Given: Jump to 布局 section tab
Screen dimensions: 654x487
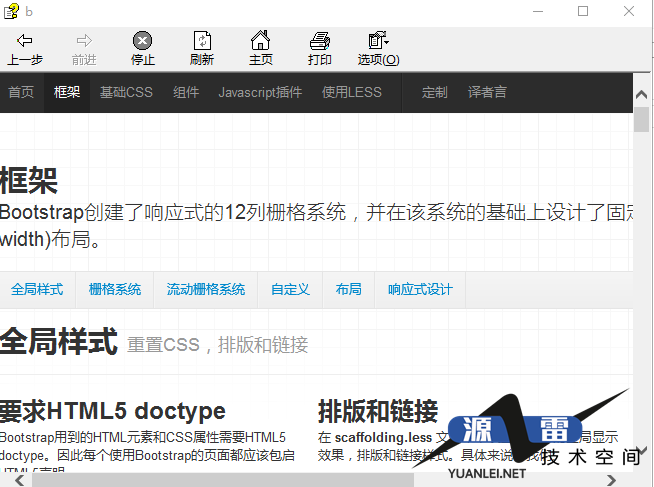Looking at the screenshot, I should click(x=349, y=289).
